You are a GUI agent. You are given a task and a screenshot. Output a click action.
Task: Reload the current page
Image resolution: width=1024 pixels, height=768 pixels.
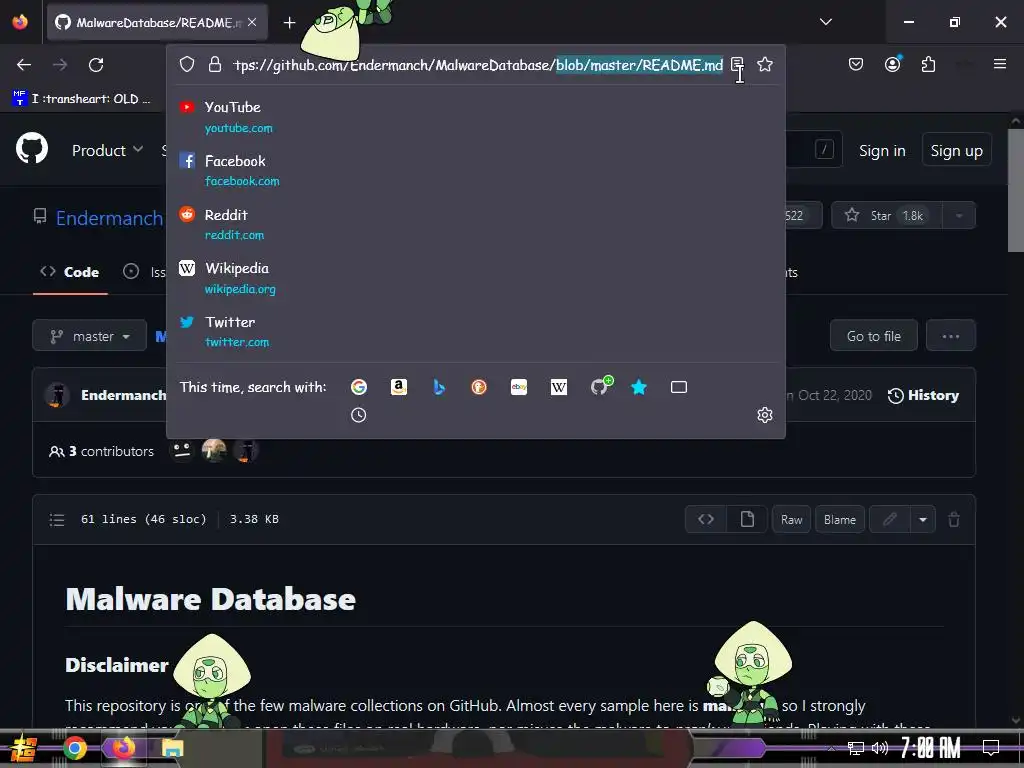(96, 65)
